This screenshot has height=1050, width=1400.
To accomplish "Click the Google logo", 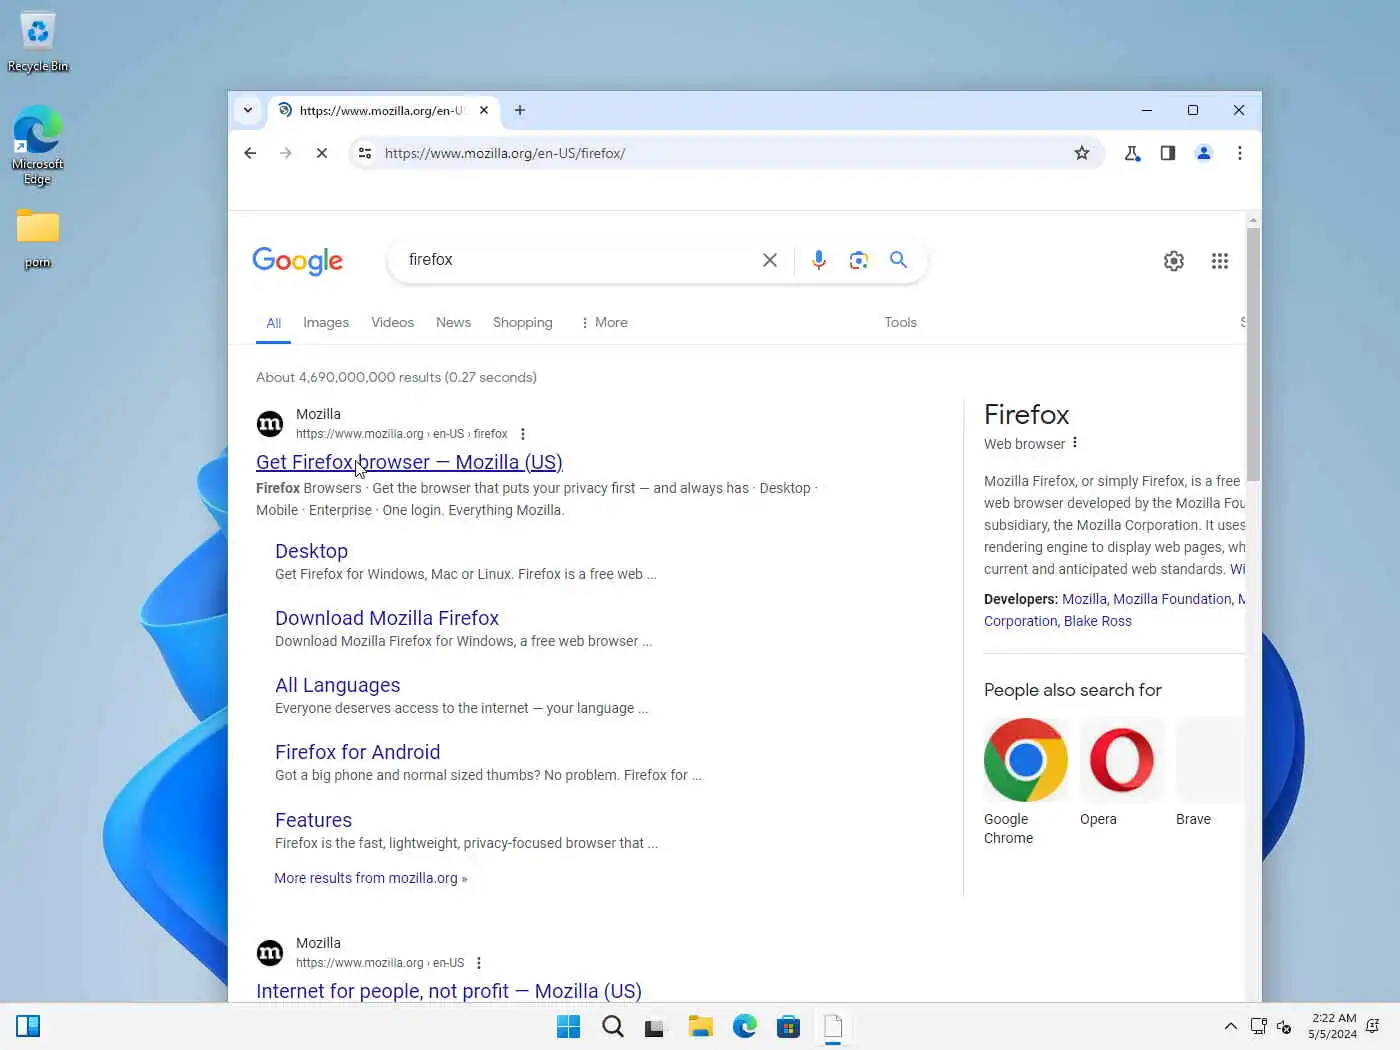I will [x=298, y=261].
